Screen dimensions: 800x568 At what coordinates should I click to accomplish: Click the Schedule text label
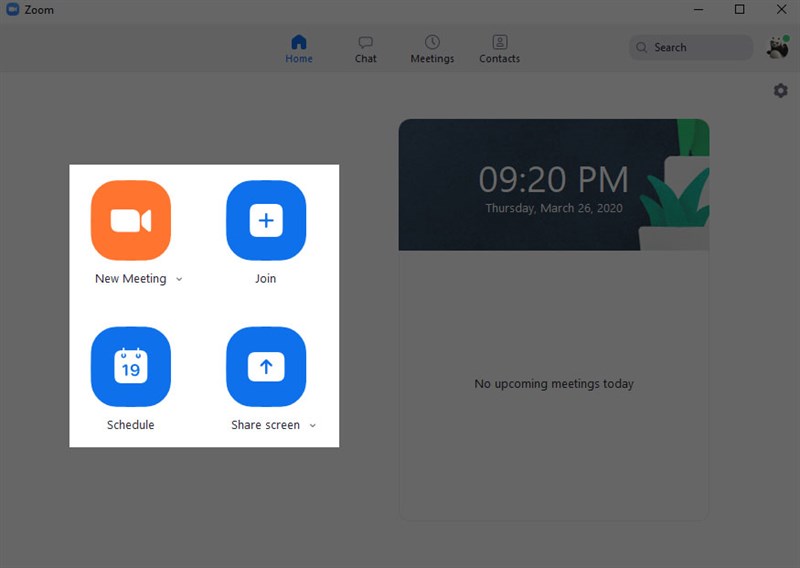[131, 425]
